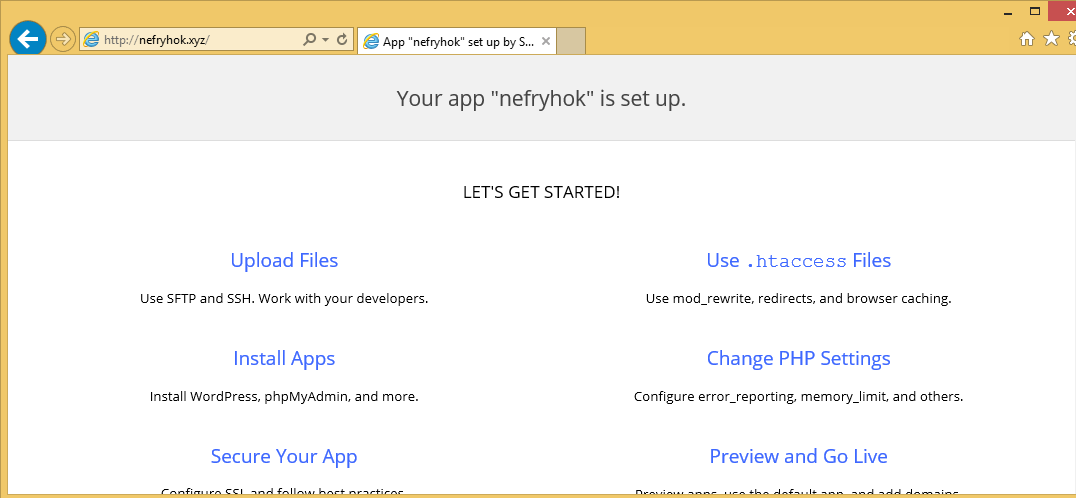Switch to the App "nefryhok" set up tab

click(x=457, y=42)
